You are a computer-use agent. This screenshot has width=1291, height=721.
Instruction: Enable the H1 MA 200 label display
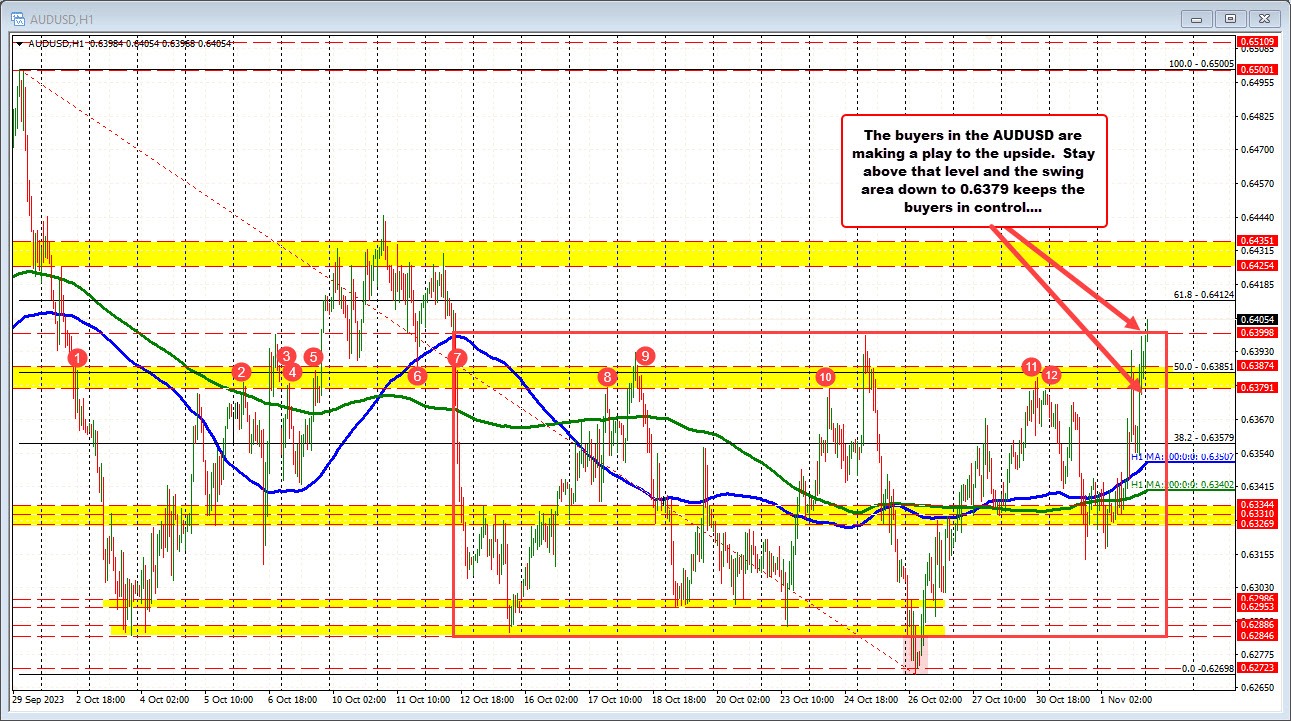1180,458
